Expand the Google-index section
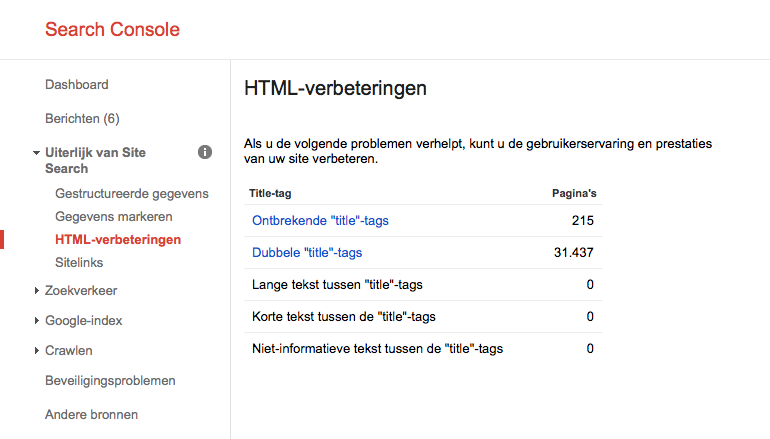Viewport: 770px width, 439px height. click(36, 321)
